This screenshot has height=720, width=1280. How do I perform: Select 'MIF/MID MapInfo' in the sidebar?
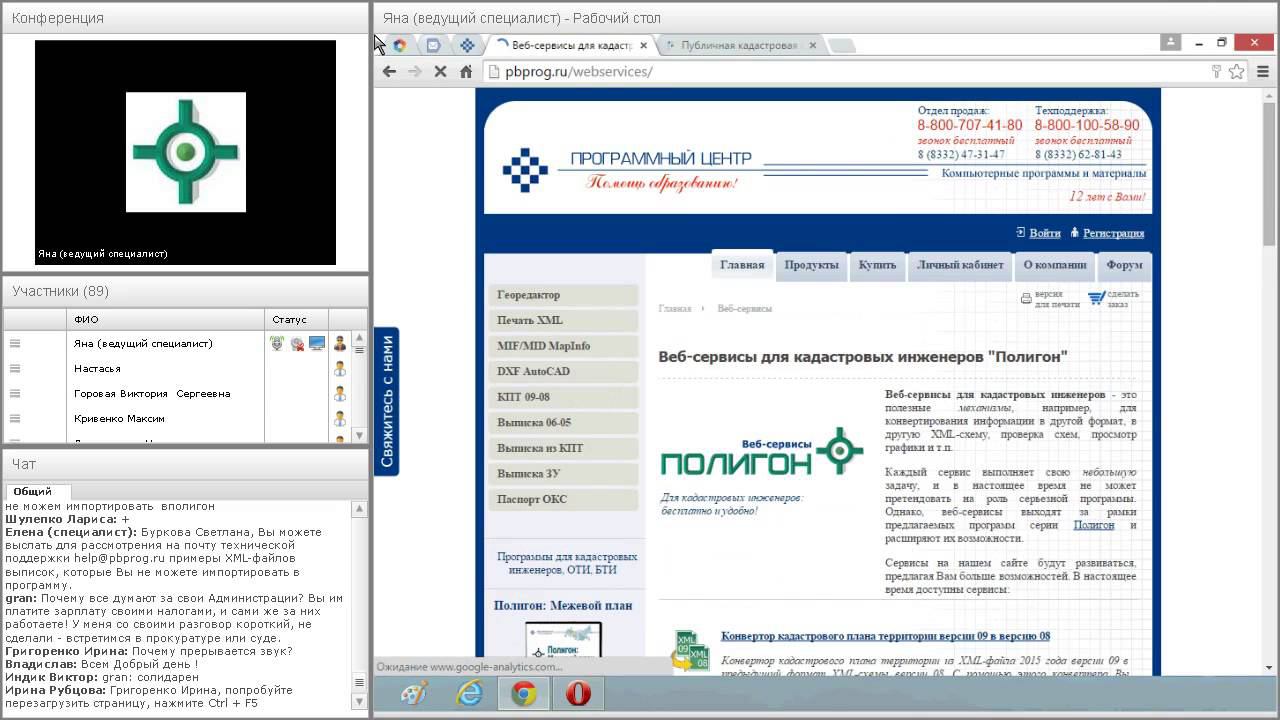click(563, 346)
